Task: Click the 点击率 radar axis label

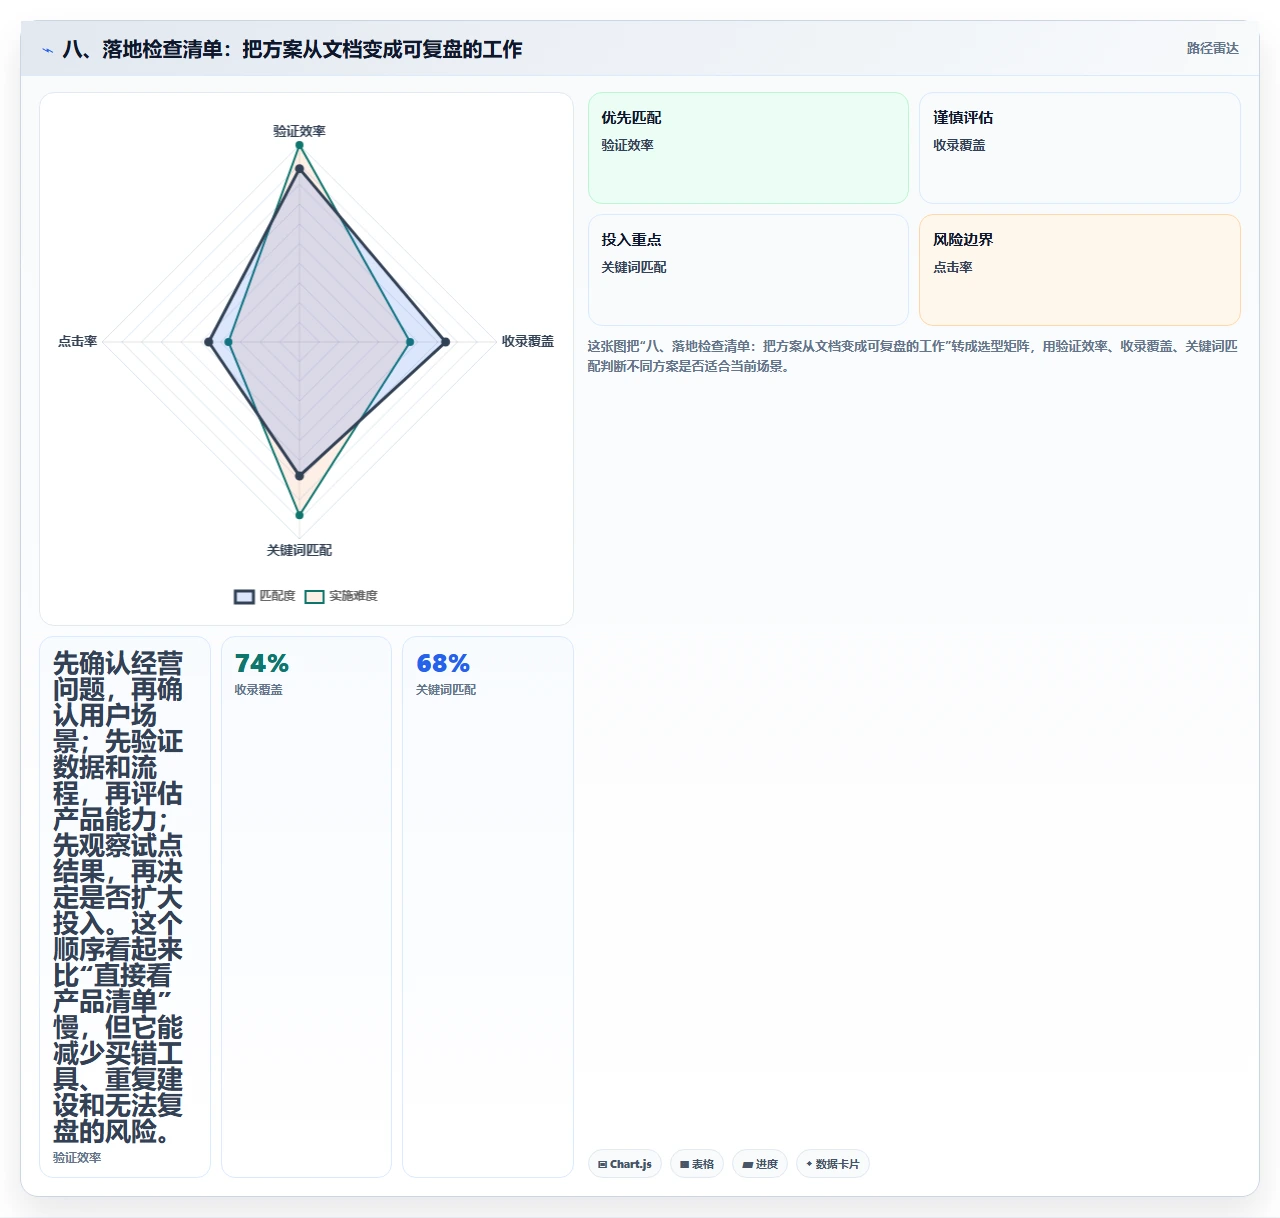Action: point(77,341)
